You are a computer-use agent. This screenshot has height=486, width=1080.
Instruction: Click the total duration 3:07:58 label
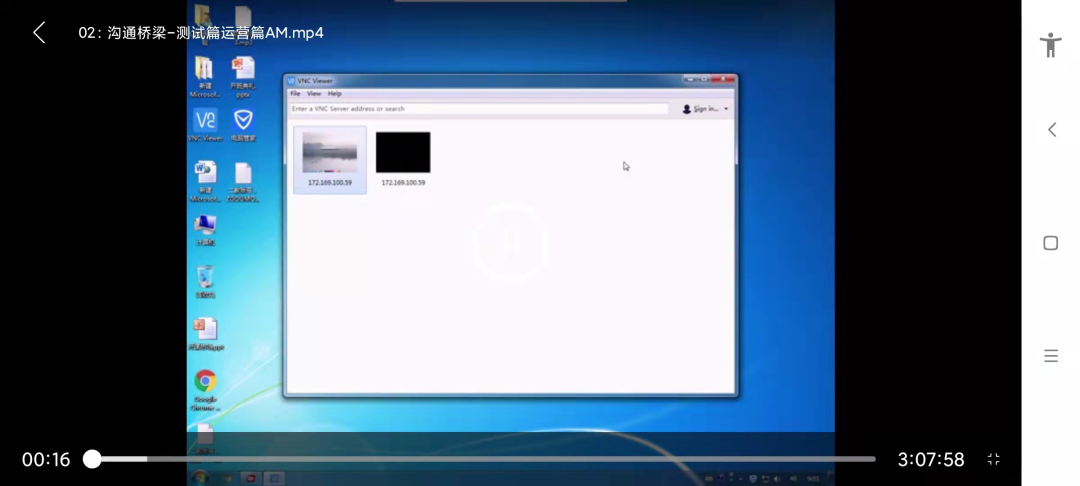(x=931, y=459)
